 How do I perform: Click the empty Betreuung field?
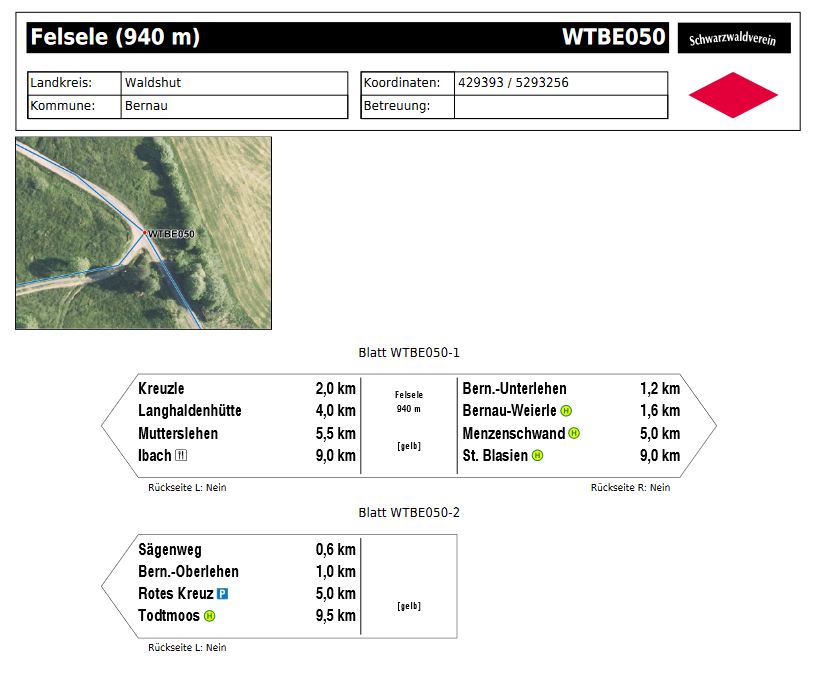click(560, 106)
